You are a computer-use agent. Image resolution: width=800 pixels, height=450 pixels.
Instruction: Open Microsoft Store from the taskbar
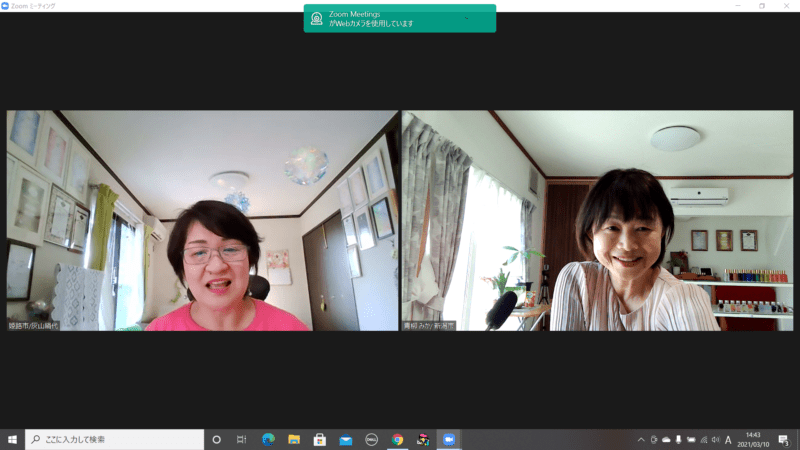point(320,439)
